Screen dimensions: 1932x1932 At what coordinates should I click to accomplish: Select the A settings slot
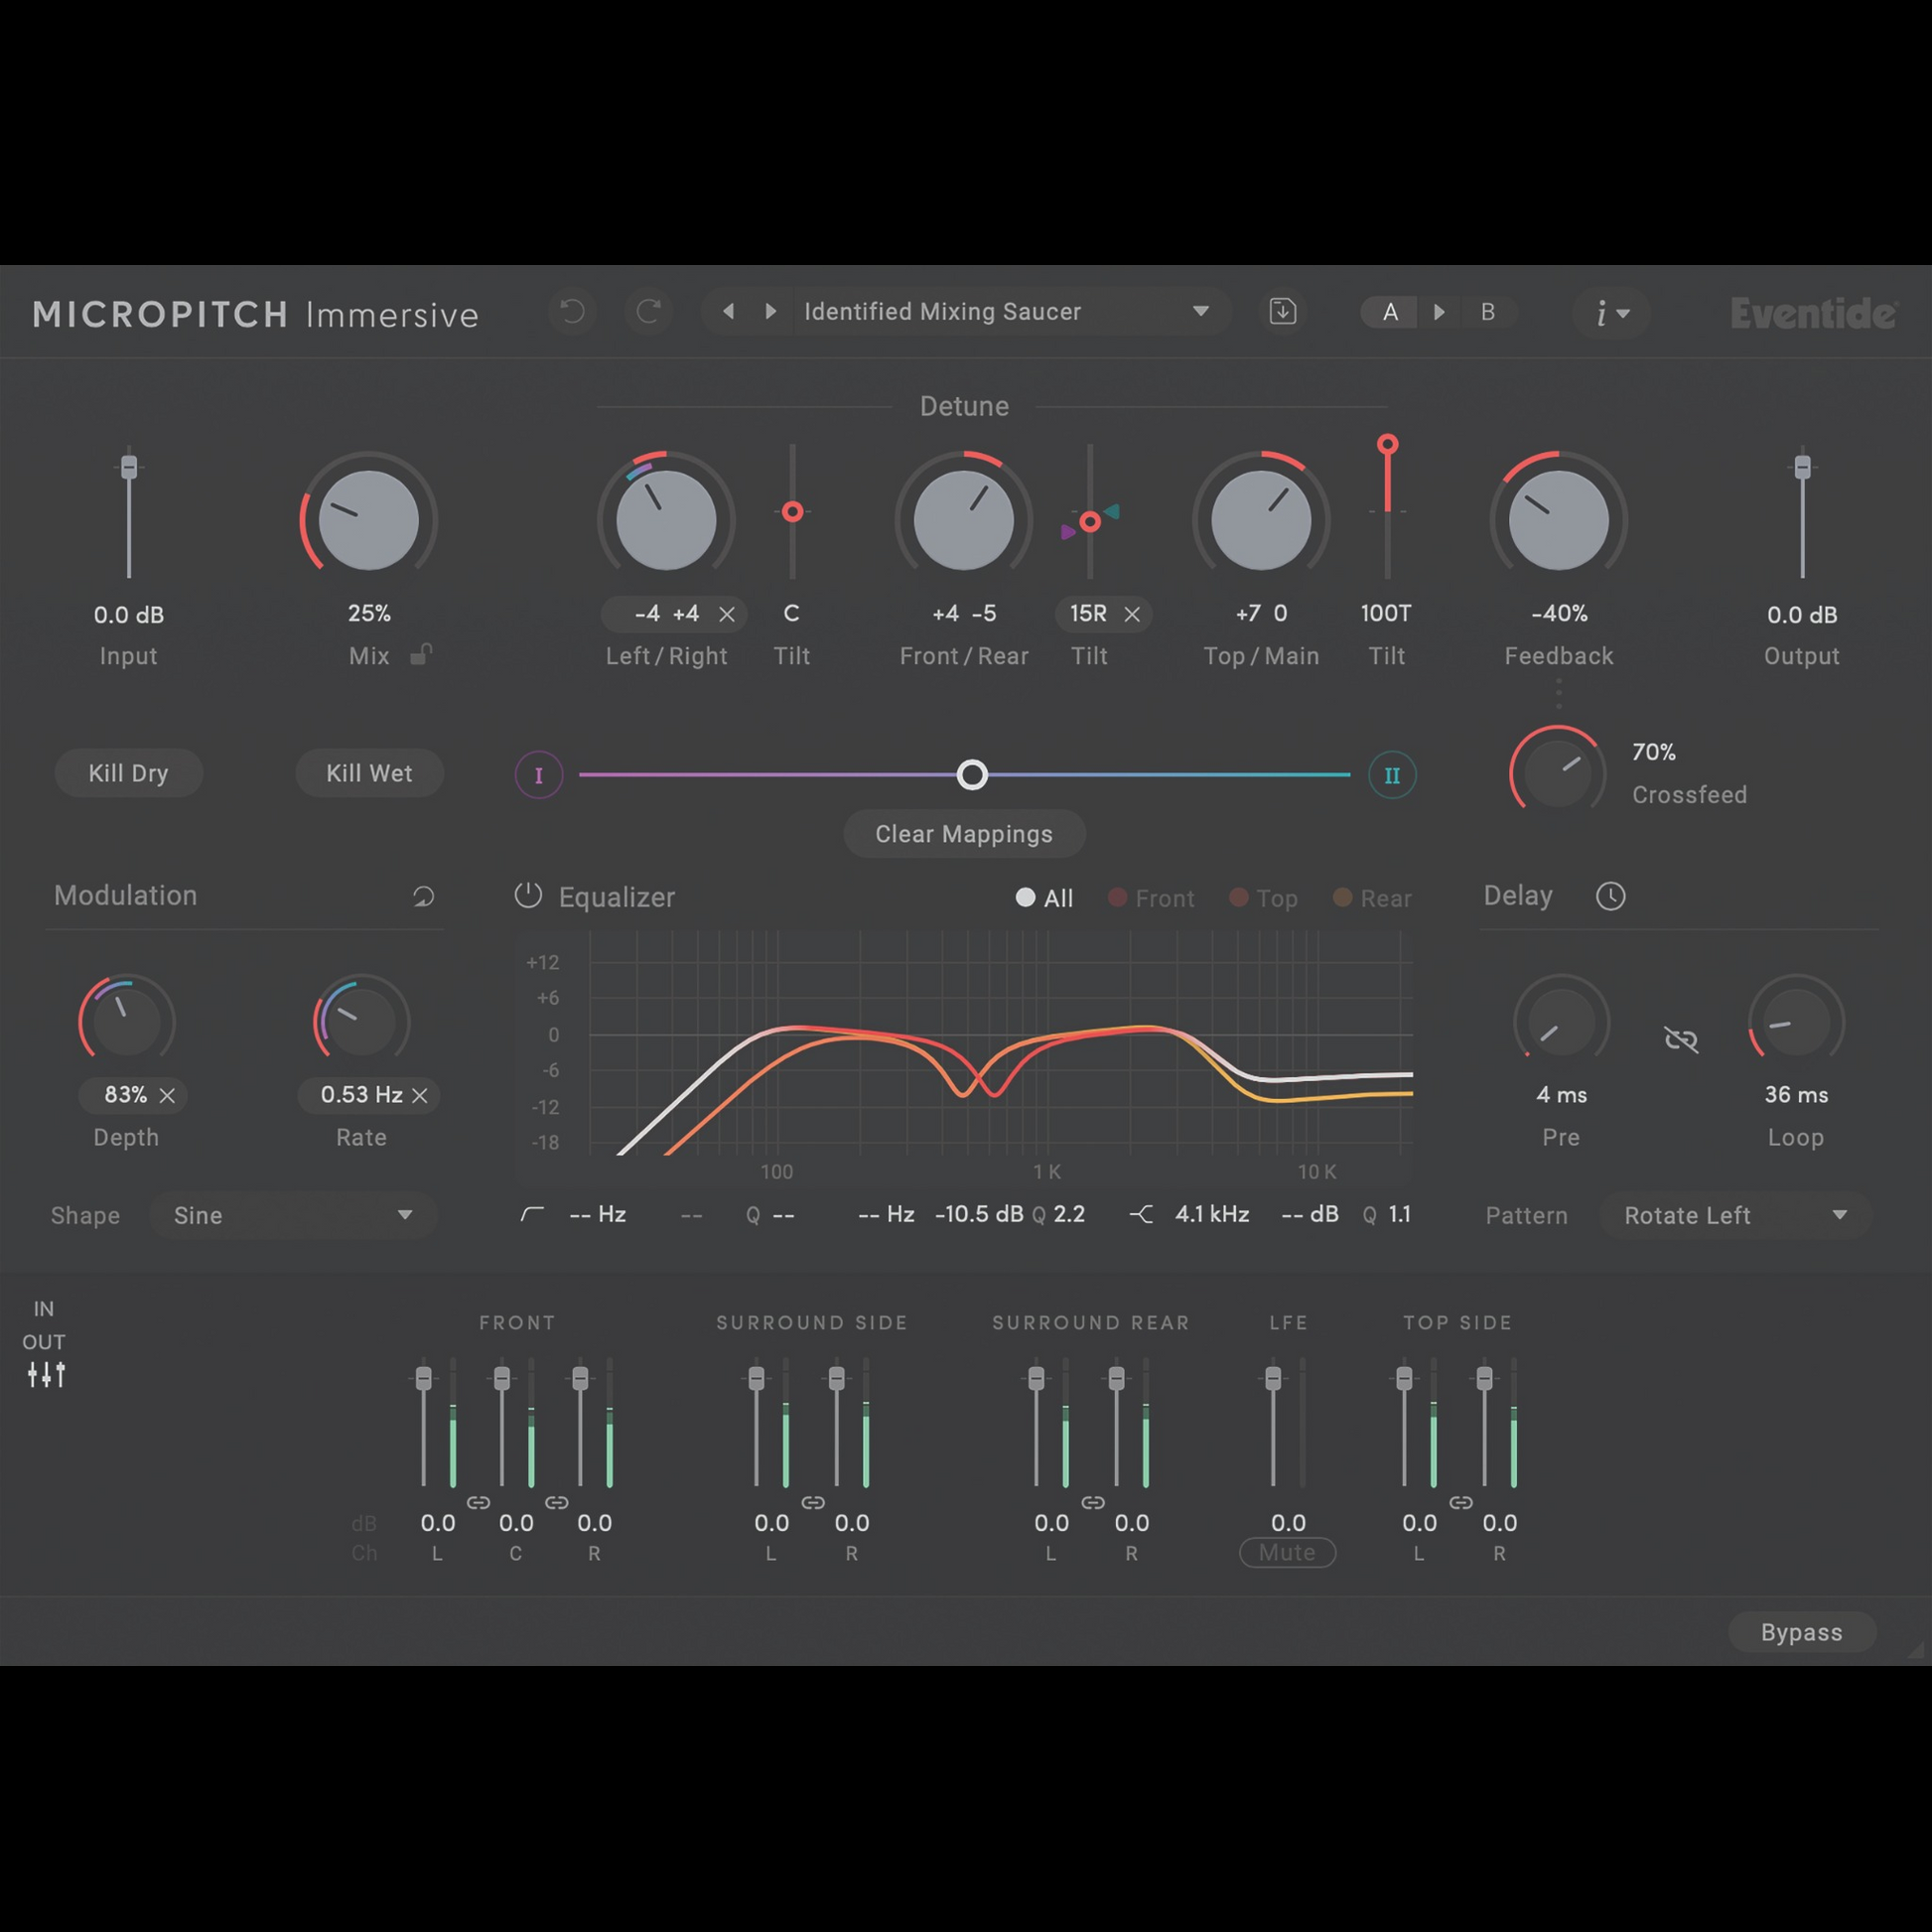(x=1390, y=312)
